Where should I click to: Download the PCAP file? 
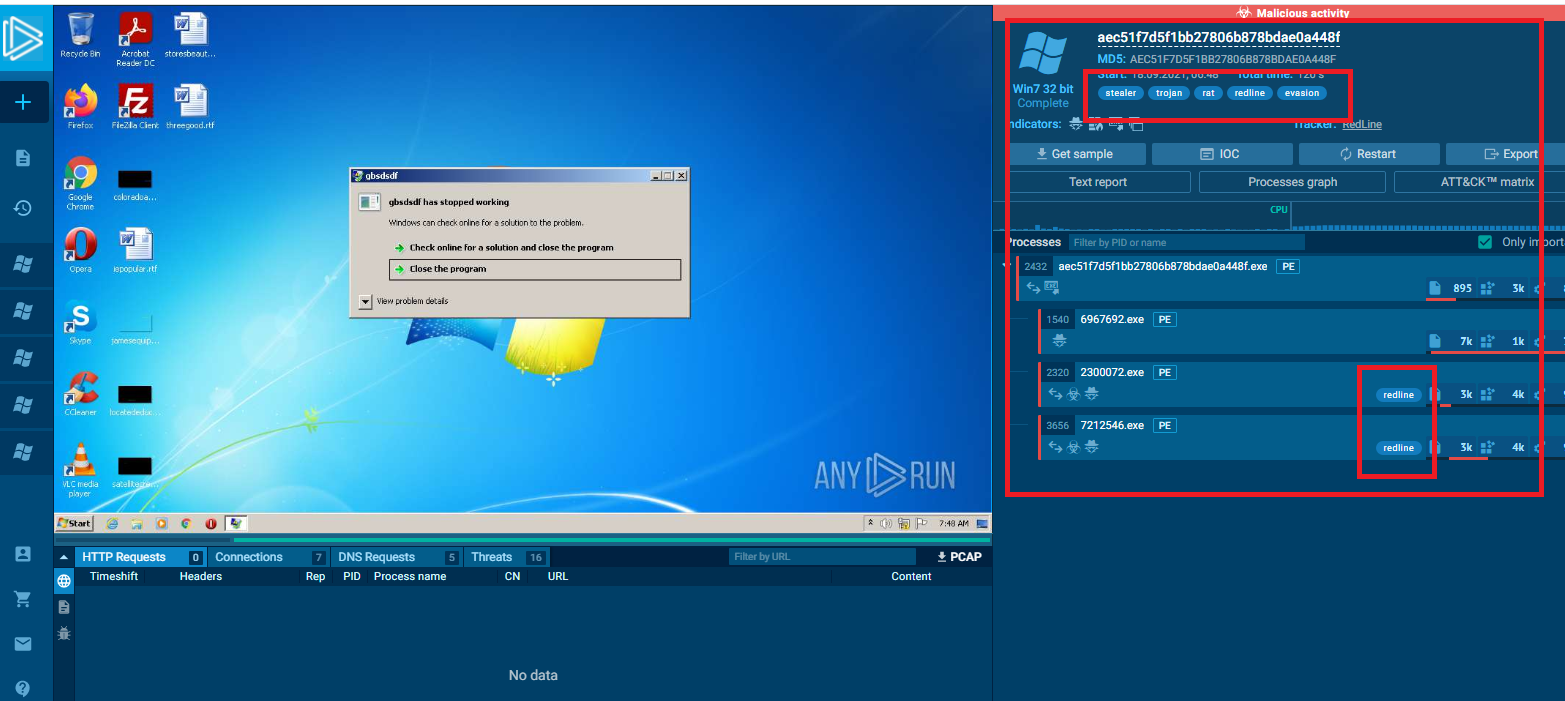click(958, 557)
